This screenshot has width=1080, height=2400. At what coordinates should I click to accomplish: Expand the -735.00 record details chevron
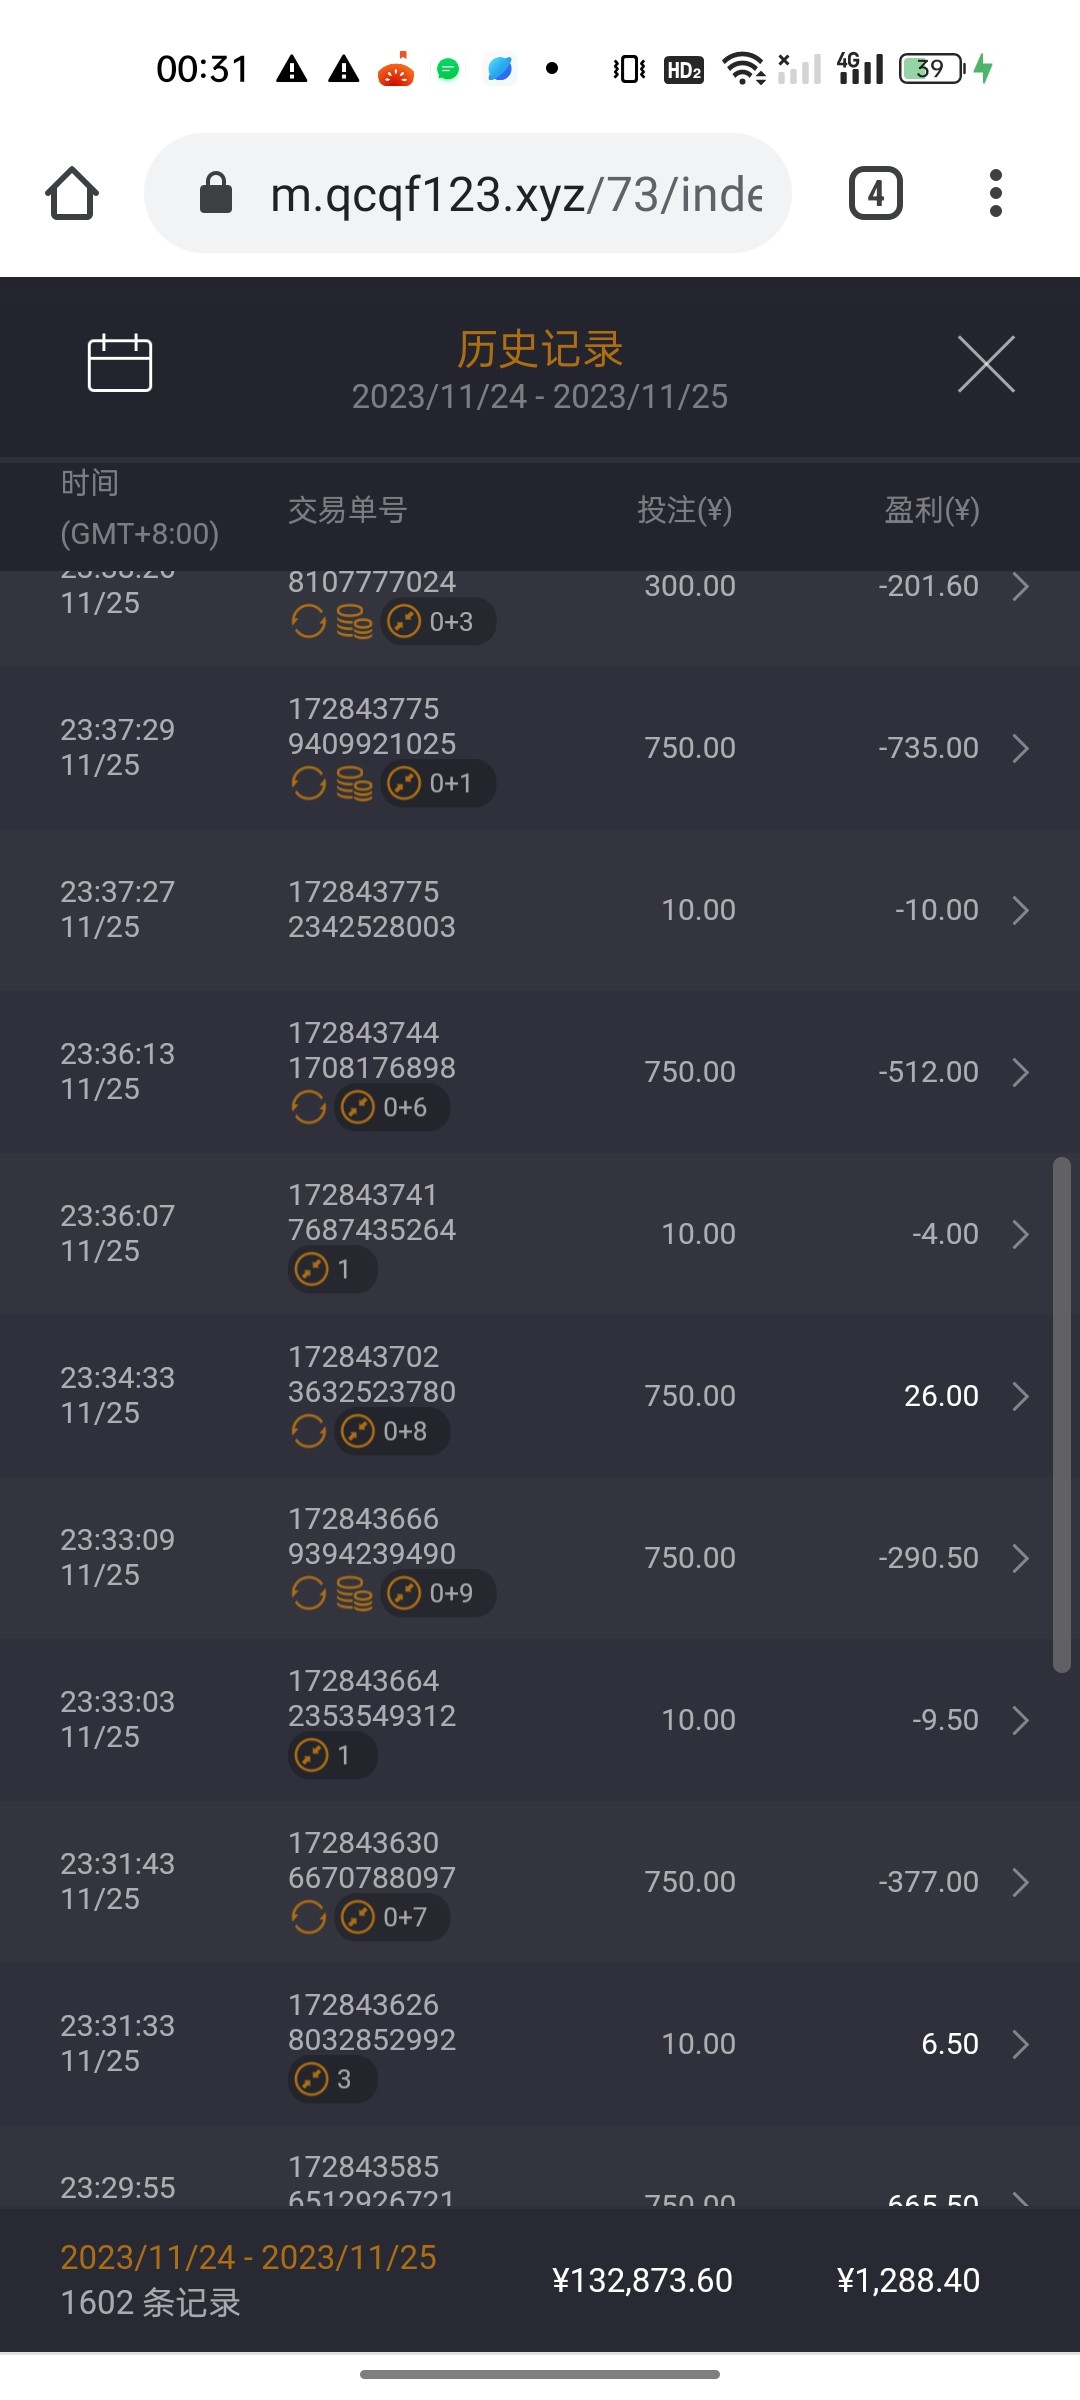tap(1020, 748)
